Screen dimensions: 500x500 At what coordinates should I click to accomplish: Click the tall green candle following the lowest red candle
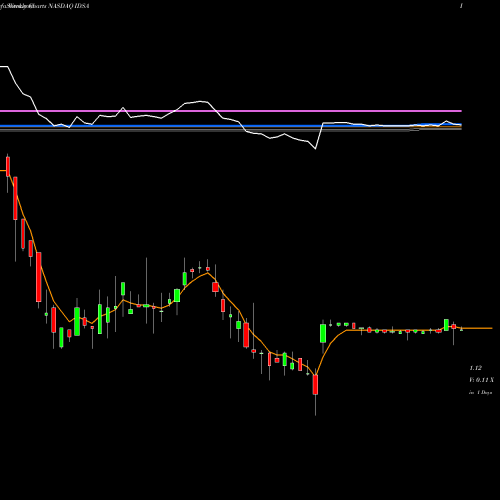pos(323,333)
